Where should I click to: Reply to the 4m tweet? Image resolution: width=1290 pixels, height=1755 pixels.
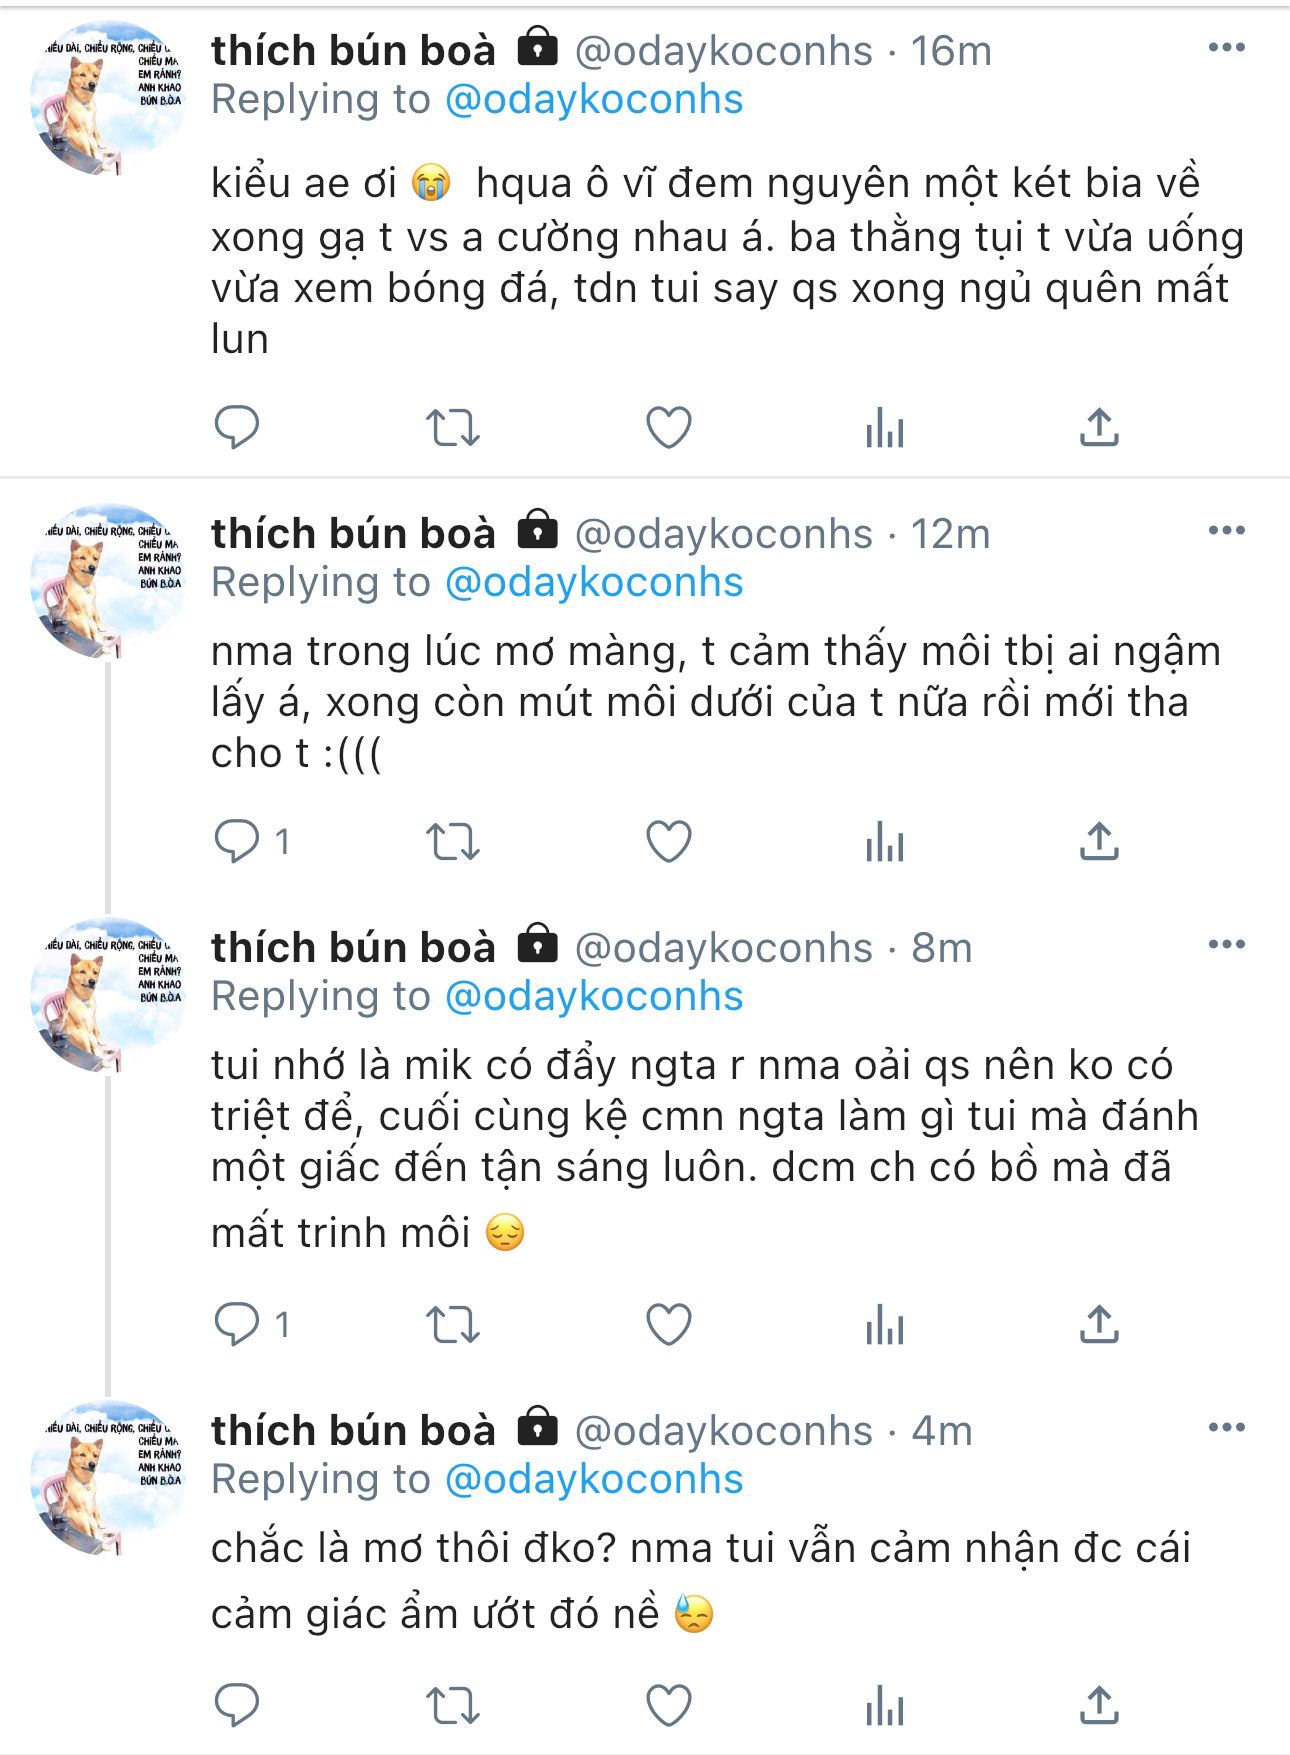(x=237, y=1706)
